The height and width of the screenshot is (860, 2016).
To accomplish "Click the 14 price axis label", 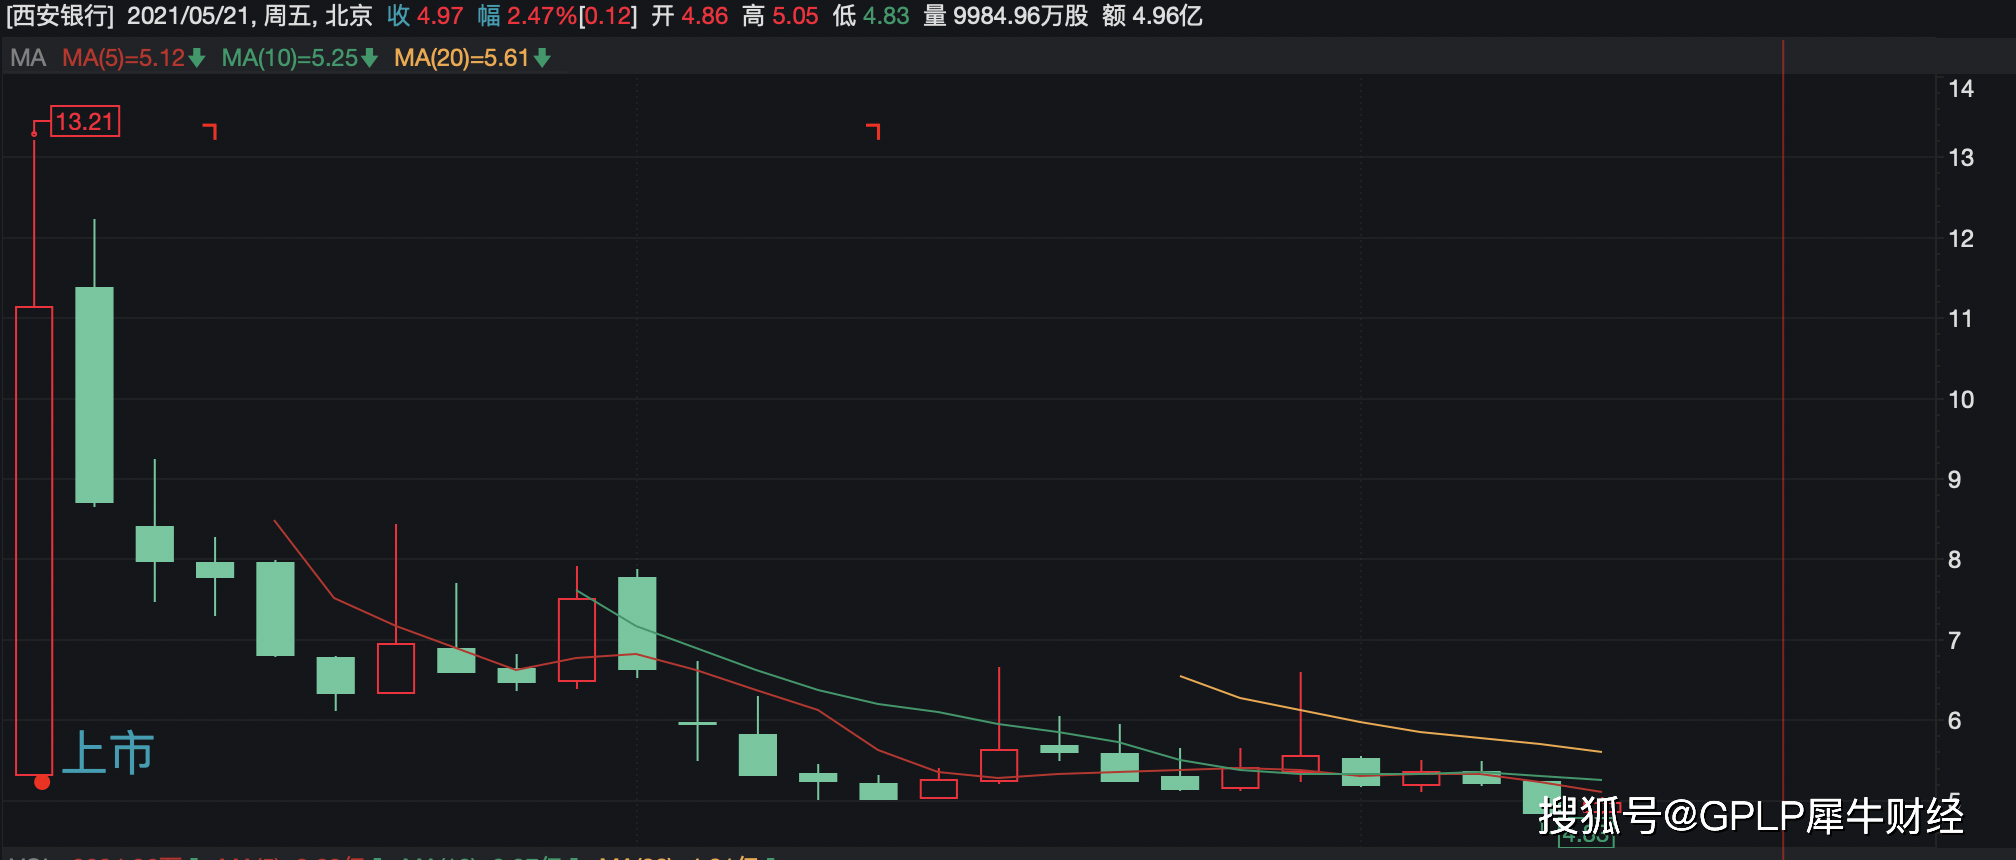I will click(1961, 89).
